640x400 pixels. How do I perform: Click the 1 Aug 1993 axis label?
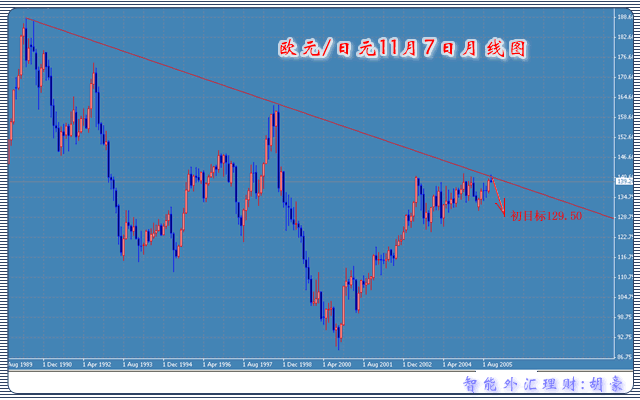pos(137,362)
